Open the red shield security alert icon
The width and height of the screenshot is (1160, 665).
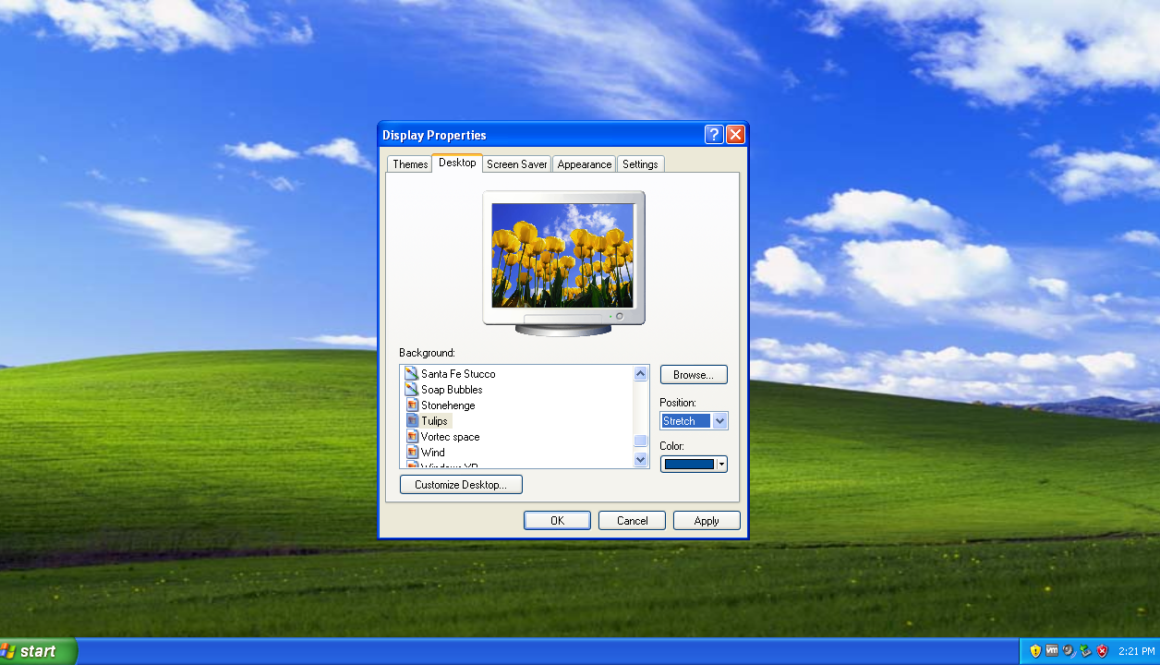[1102, 651]
